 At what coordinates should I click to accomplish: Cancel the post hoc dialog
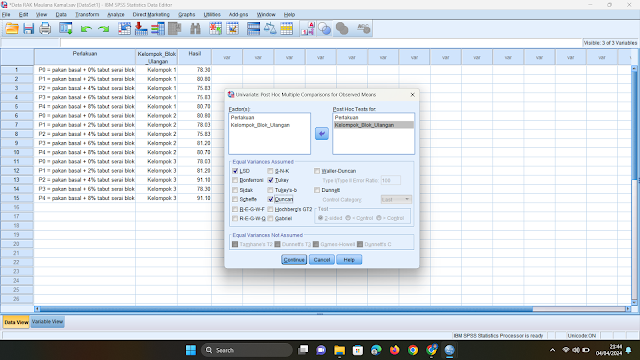tap(322, 260)
